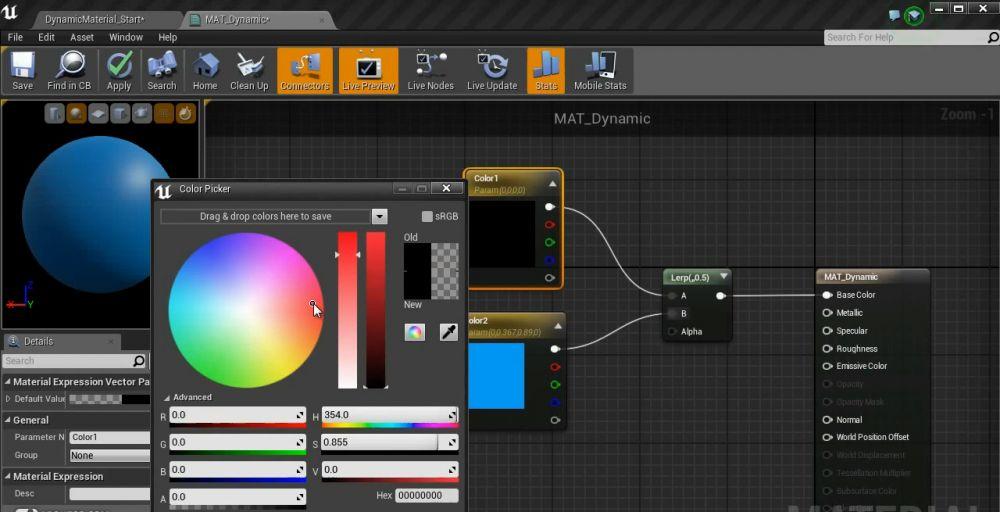Enable the sRGB checkbox
The height and width of the screenshot is (512, 1000).
[427, 216]
